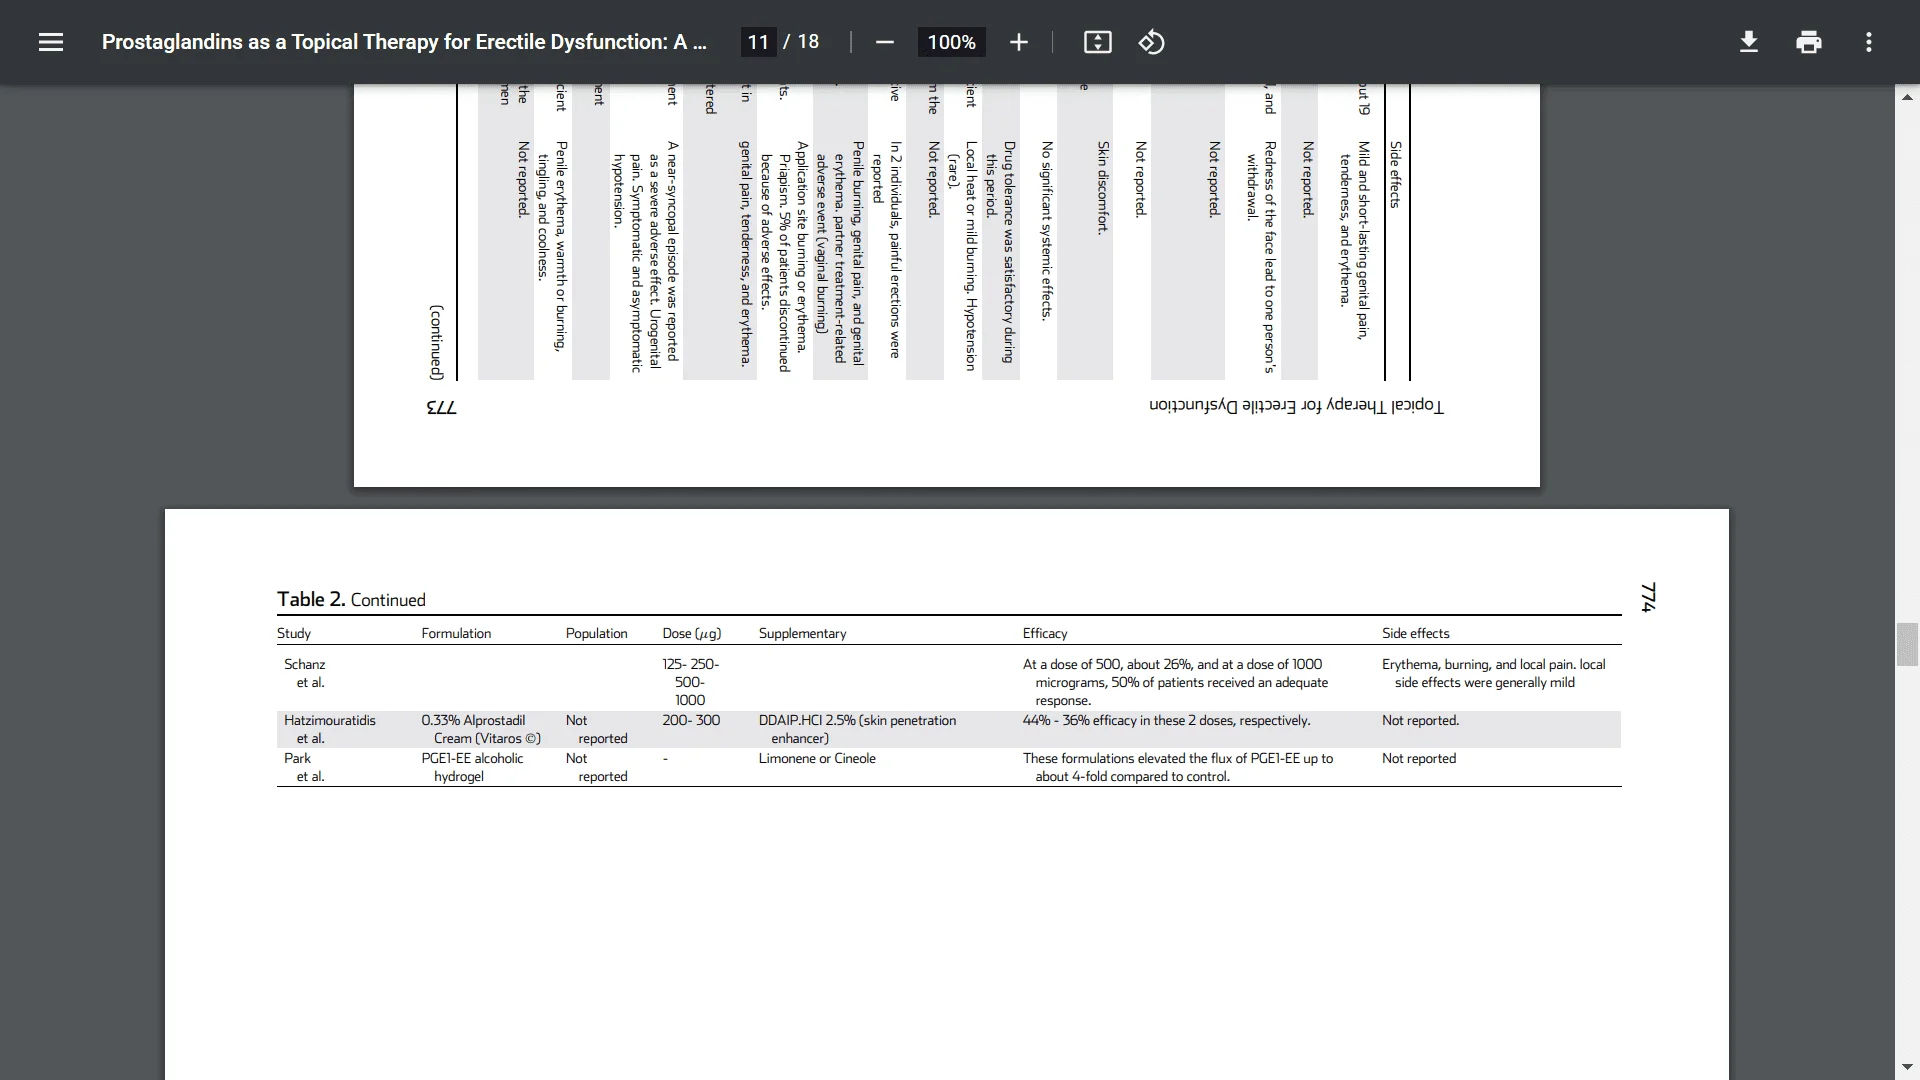Click the scrollbar up arrow
The height and width of the screenshot is (1080, 1920).
click(1907, 97)
